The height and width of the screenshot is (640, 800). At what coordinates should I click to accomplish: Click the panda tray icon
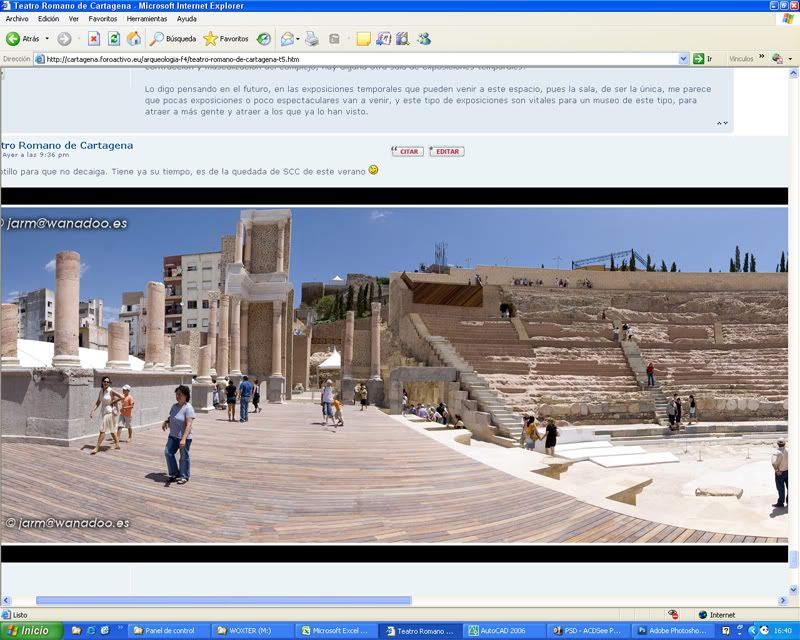coord(764,631)
